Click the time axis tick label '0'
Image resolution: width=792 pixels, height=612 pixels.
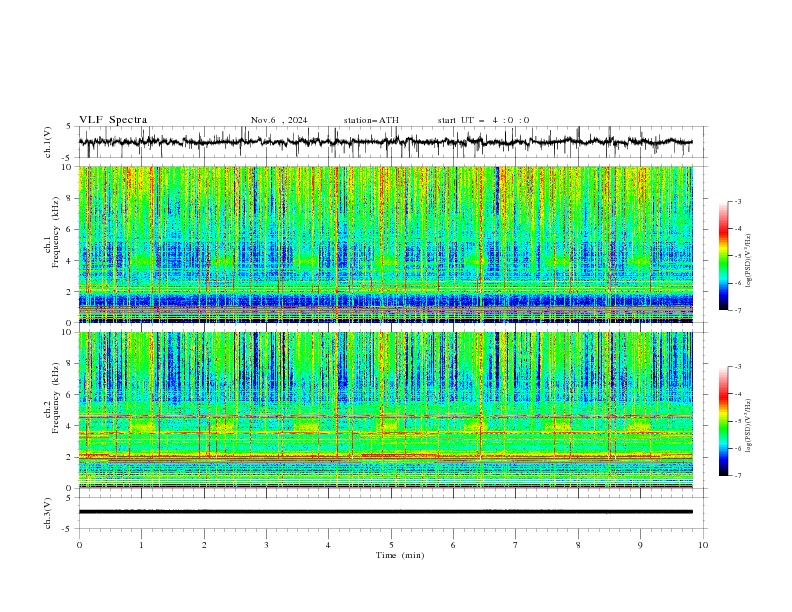point(79,545)
